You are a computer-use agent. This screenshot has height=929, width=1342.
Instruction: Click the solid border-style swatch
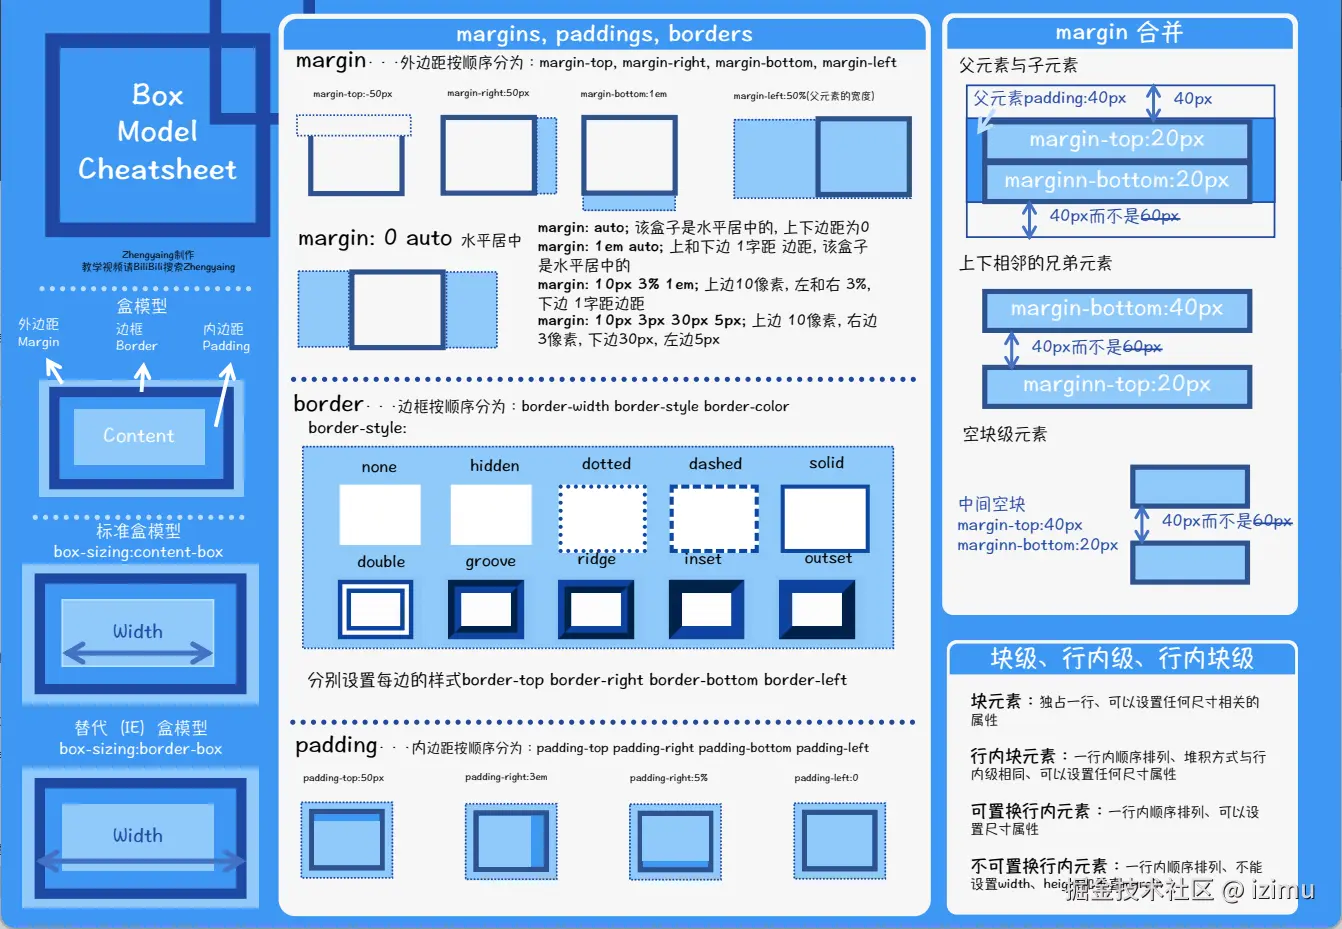[x=824, y=515]
